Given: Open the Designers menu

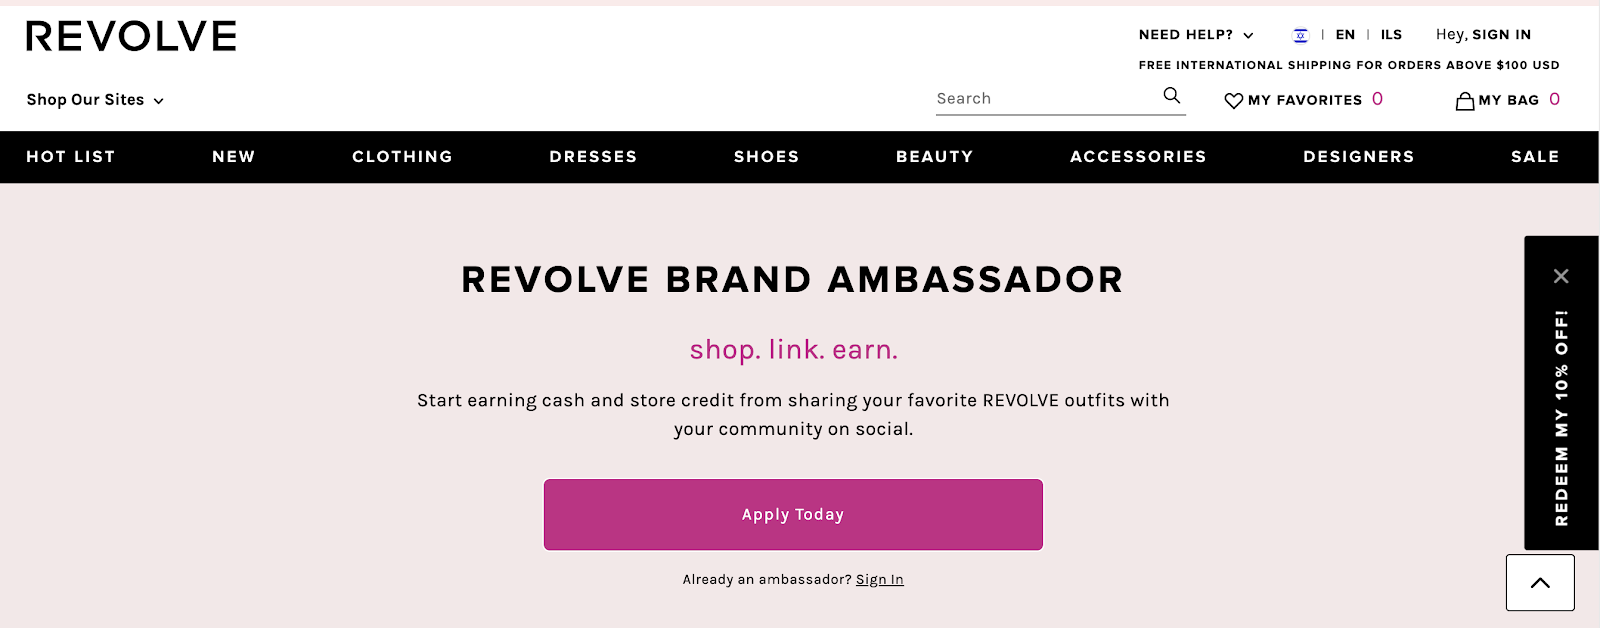Looking at the screenshot, I should click(1359, 157).
